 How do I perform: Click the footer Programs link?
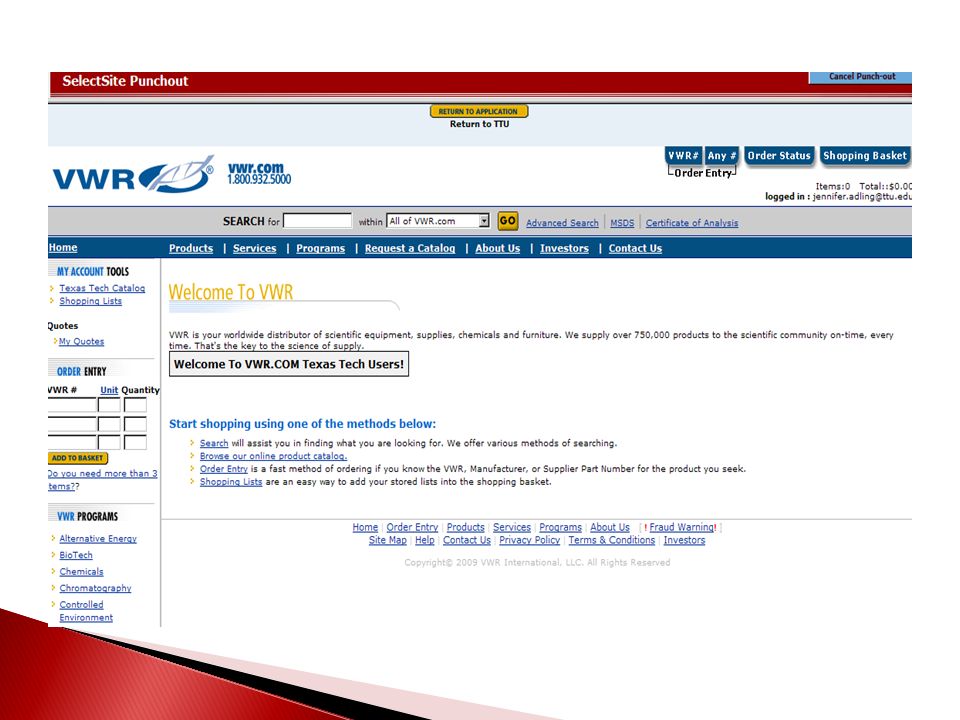560,527
